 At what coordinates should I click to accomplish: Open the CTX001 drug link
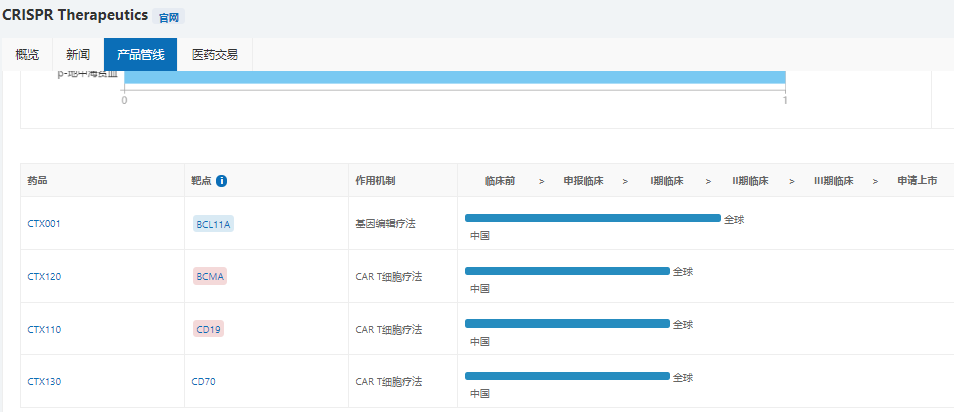pyautogui.click(x=44, y=223)
